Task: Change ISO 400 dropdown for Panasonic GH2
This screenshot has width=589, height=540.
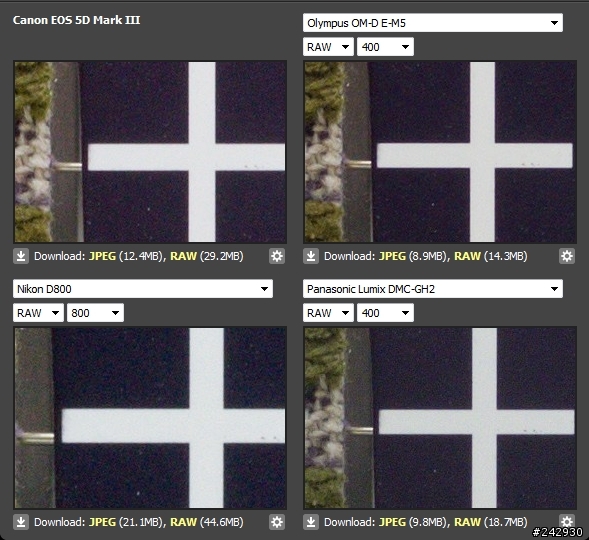Action: [x=385, y=313]
